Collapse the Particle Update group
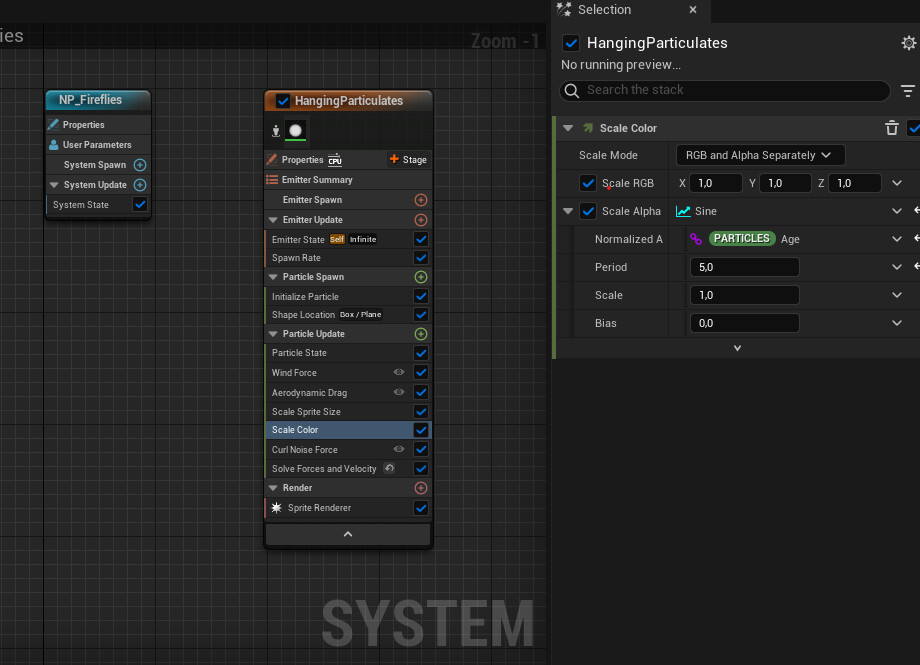This screenshot has width=920, height=665. tap(273, 334)
